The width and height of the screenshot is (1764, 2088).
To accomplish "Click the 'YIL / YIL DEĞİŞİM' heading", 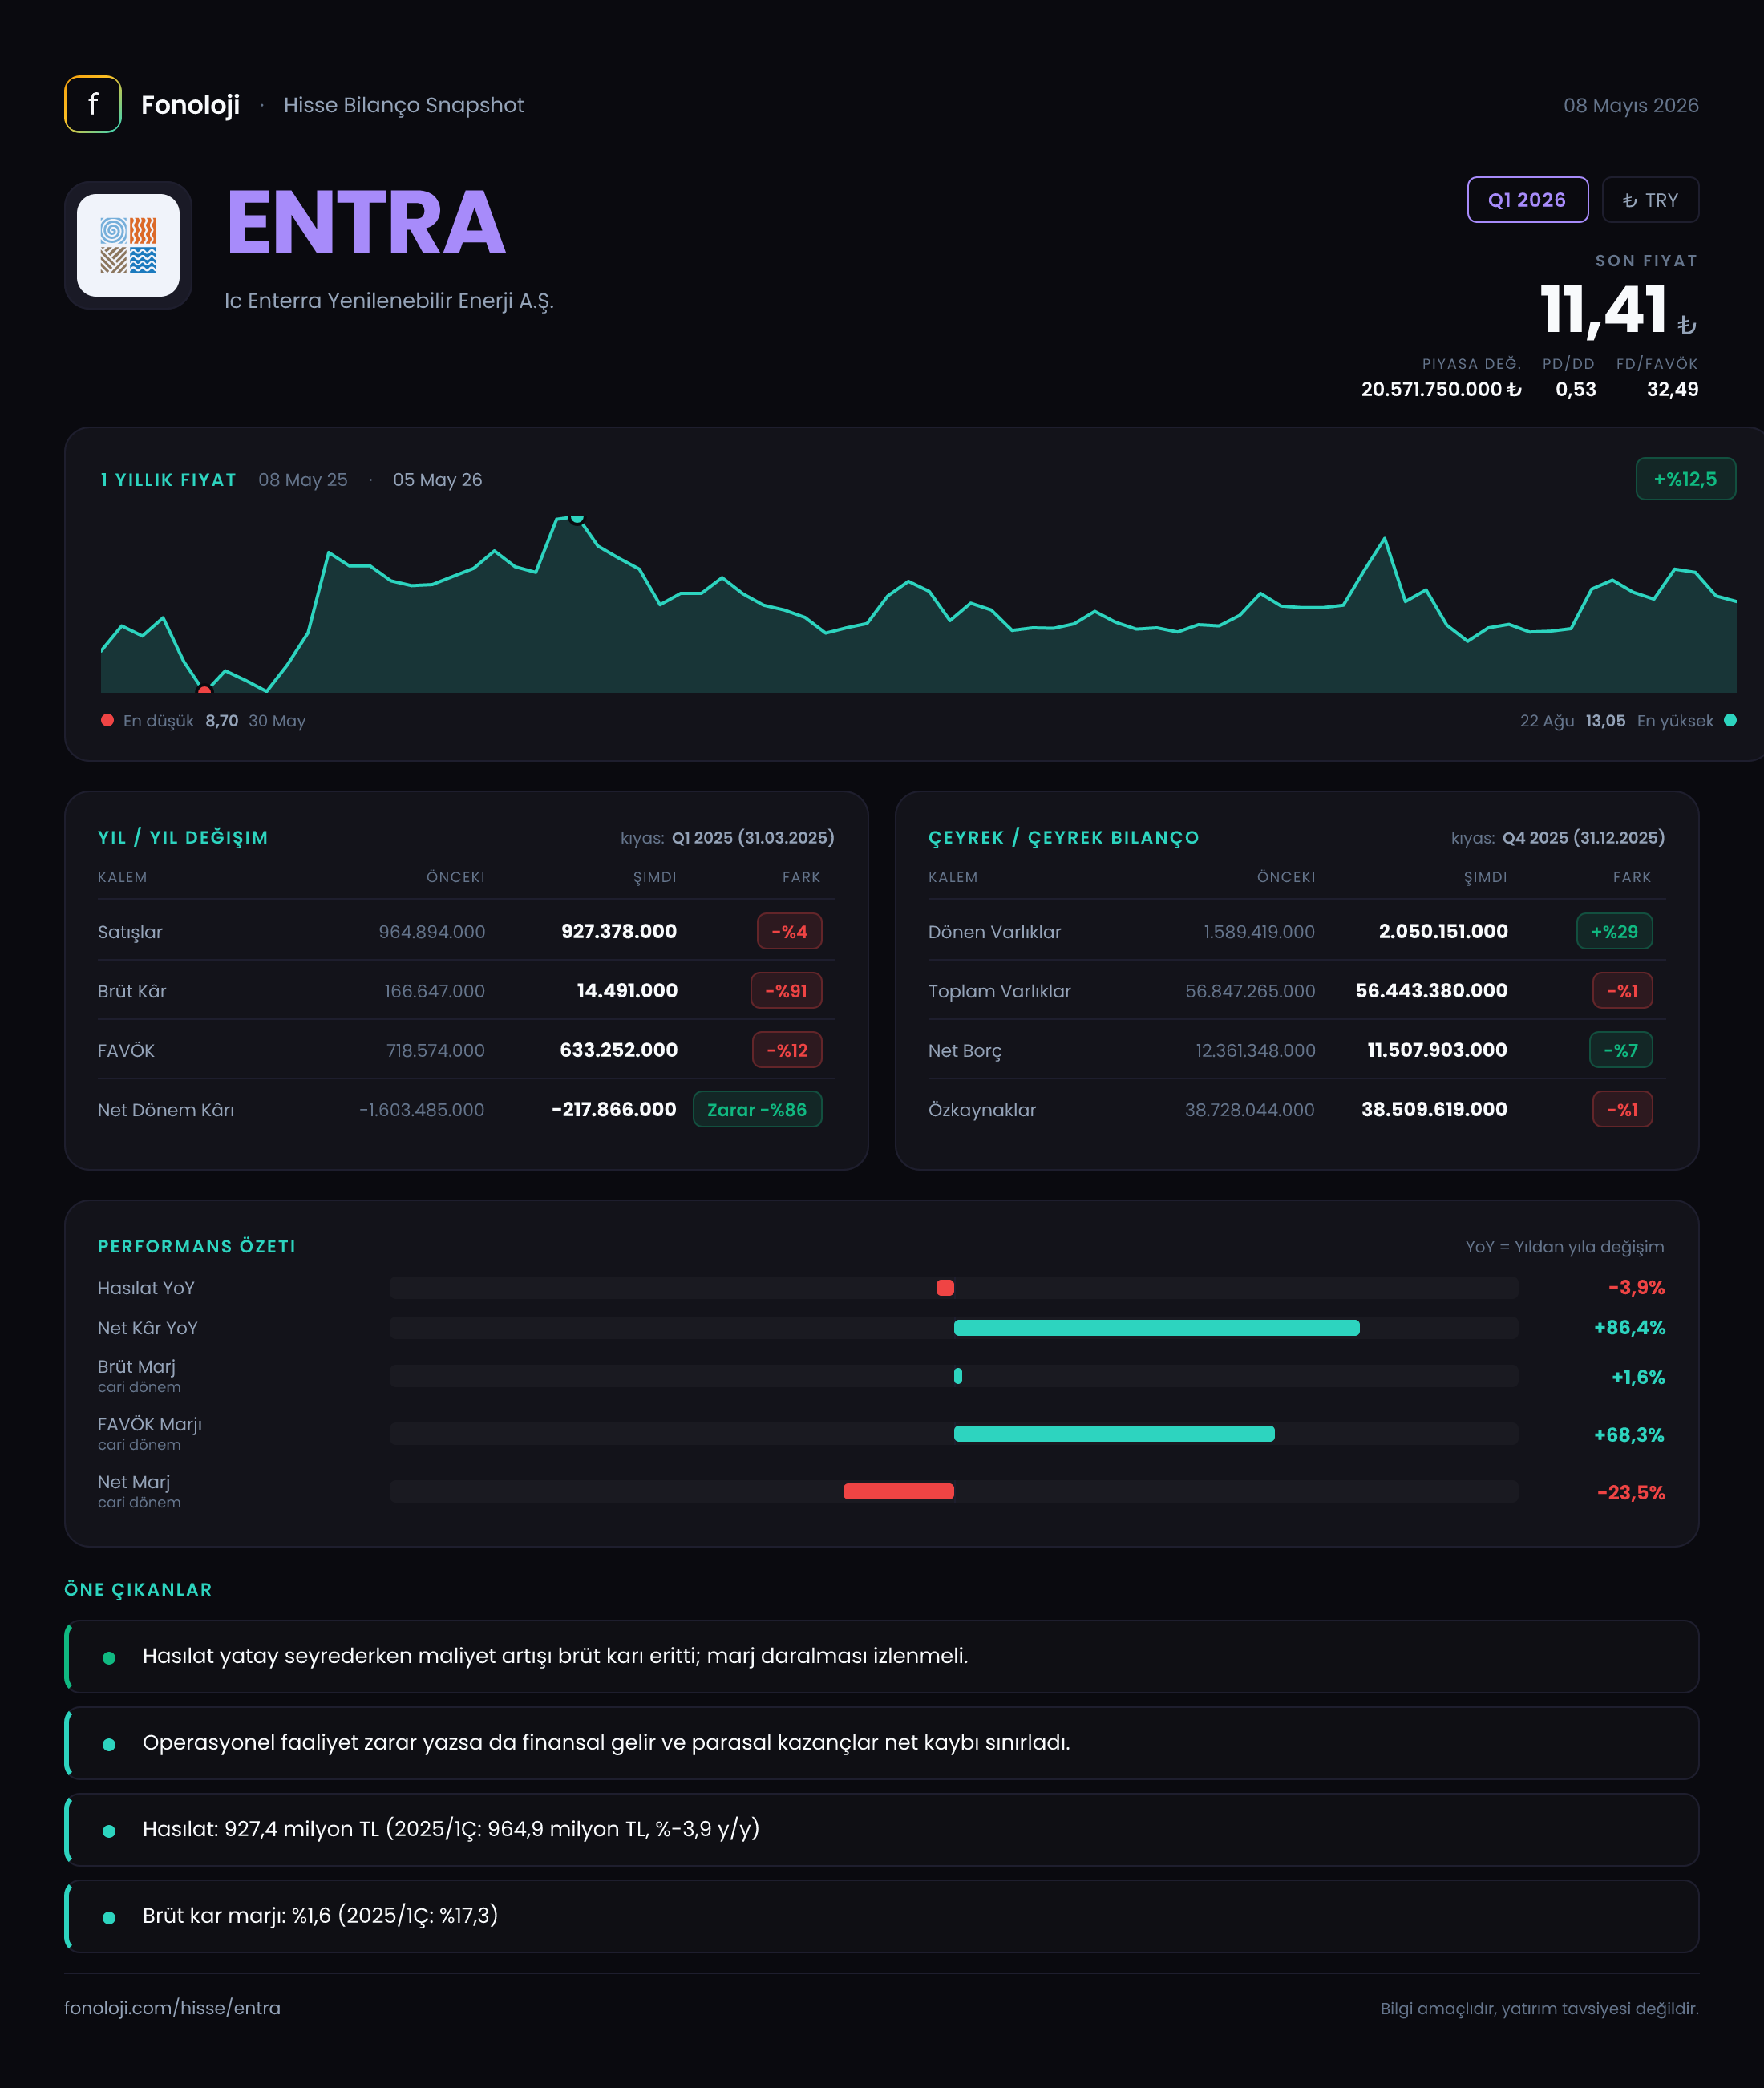I will click(183, 837).
